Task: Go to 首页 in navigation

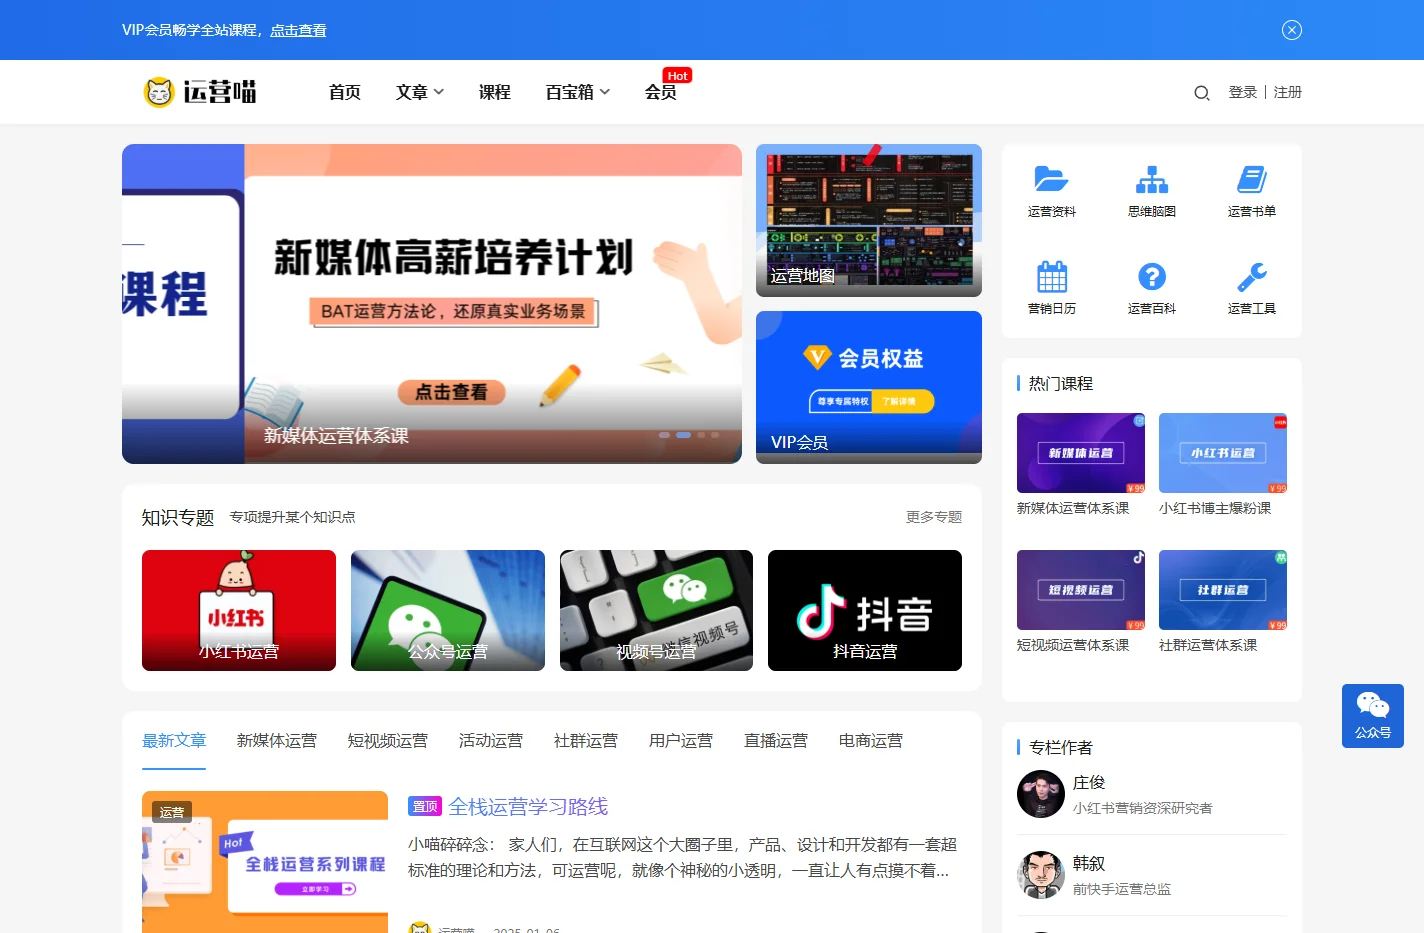Action: [x=345, y=92]
